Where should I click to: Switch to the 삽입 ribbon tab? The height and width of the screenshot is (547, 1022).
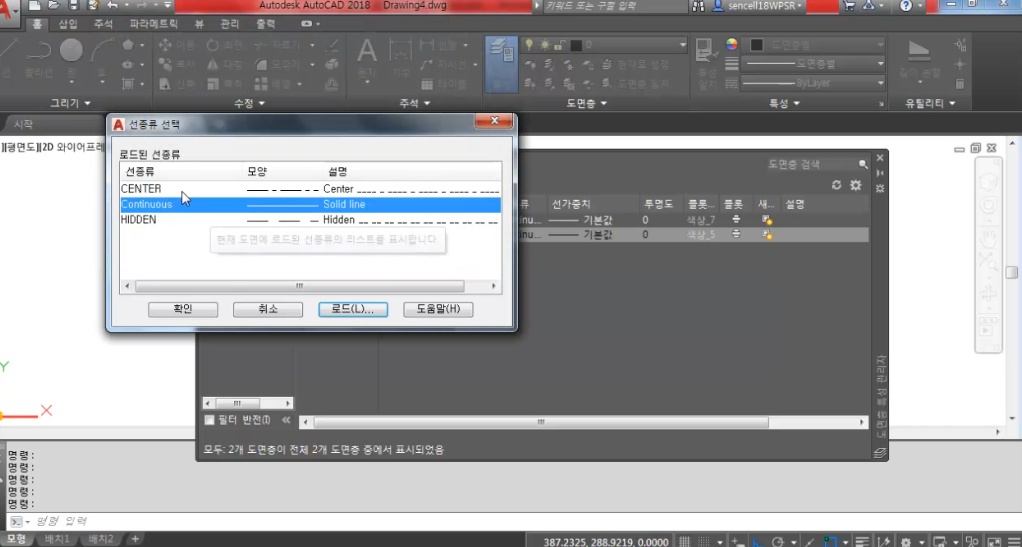click(68, 24)
